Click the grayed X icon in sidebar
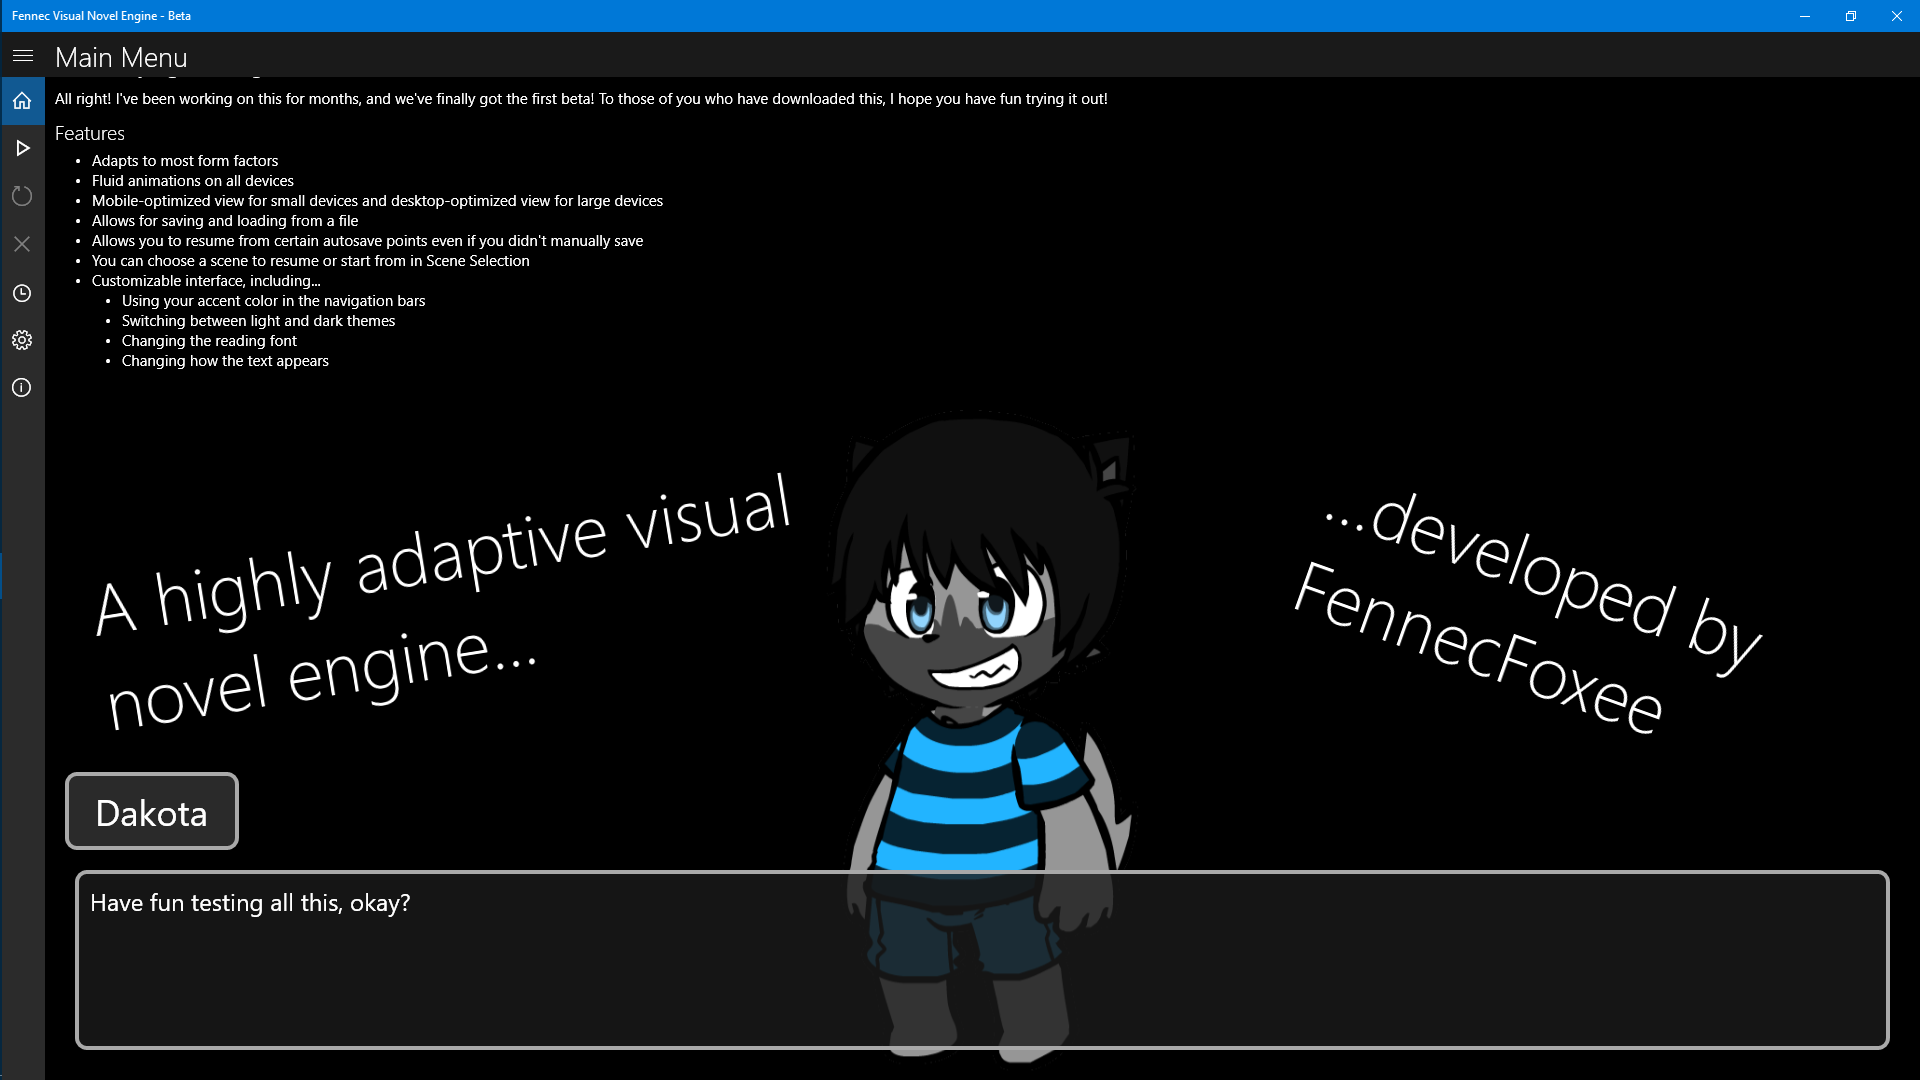1920x1080 pixels. (x=22, y=244)
